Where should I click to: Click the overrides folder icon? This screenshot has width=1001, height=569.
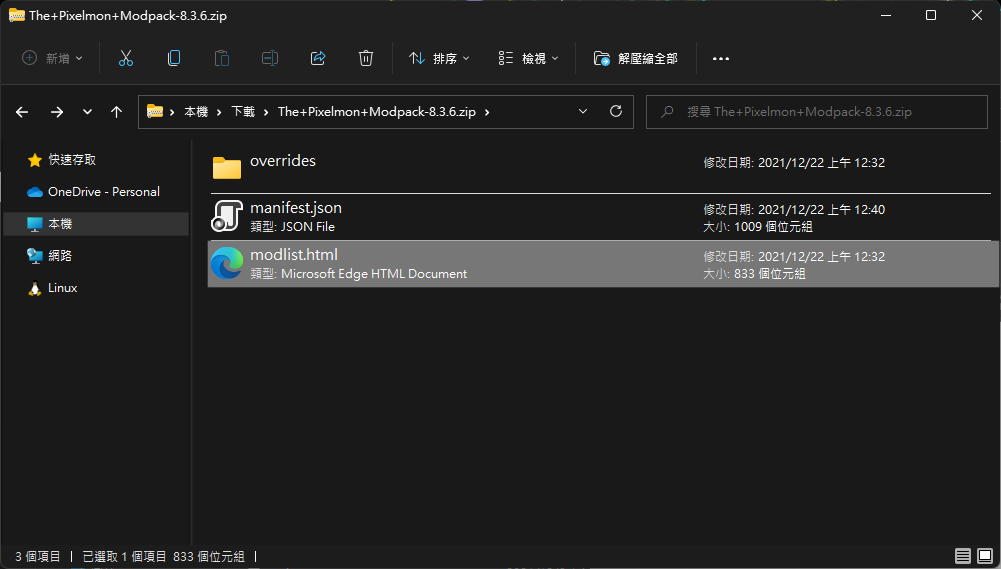(x=227, y=168)
